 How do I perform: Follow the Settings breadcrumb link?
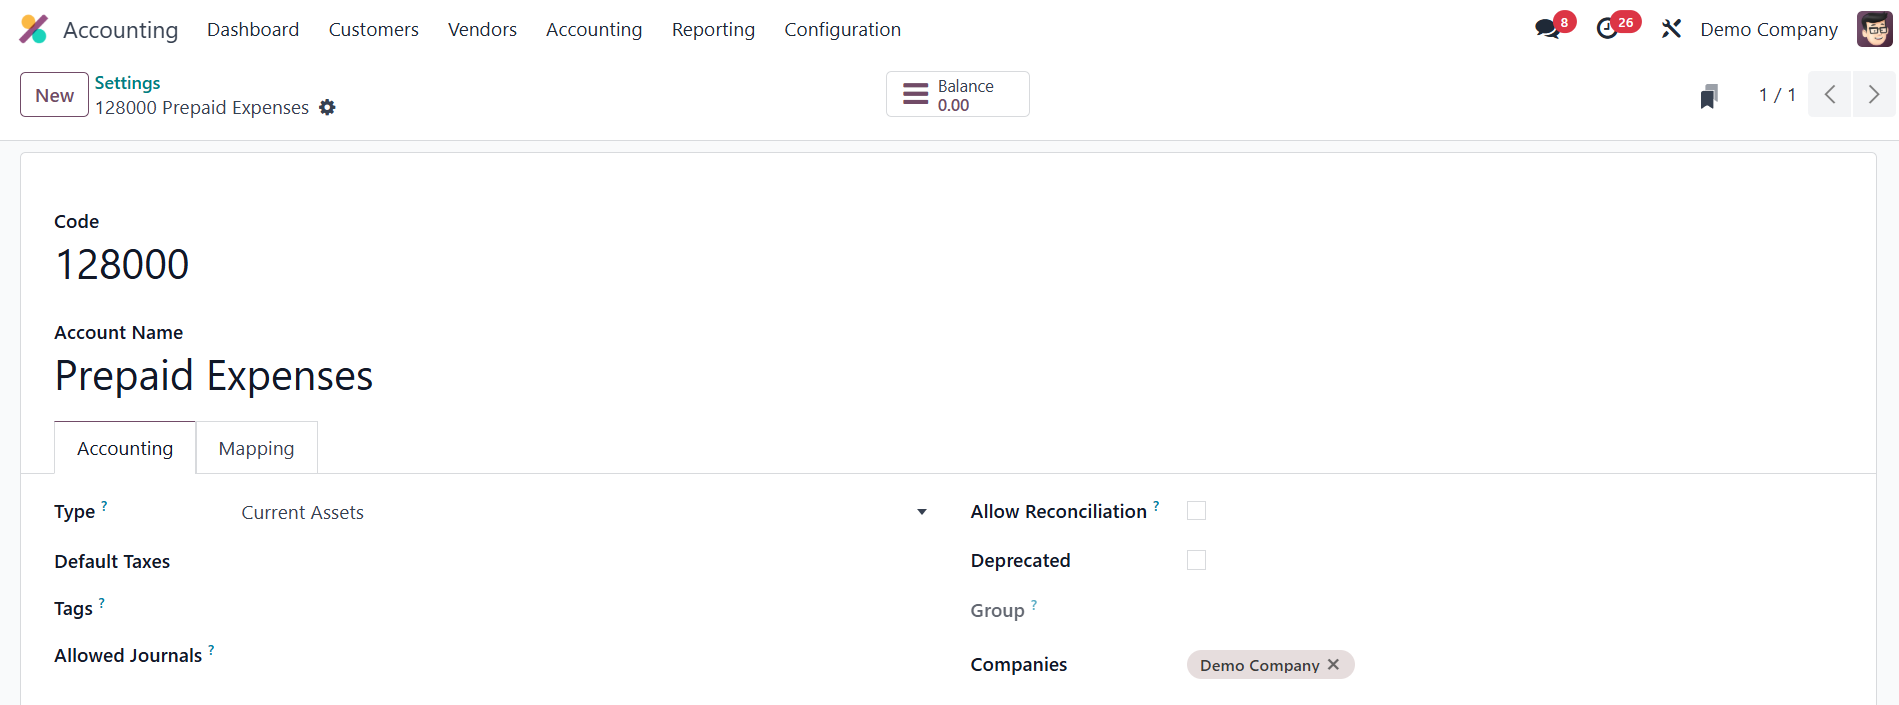tap(127, 83)
